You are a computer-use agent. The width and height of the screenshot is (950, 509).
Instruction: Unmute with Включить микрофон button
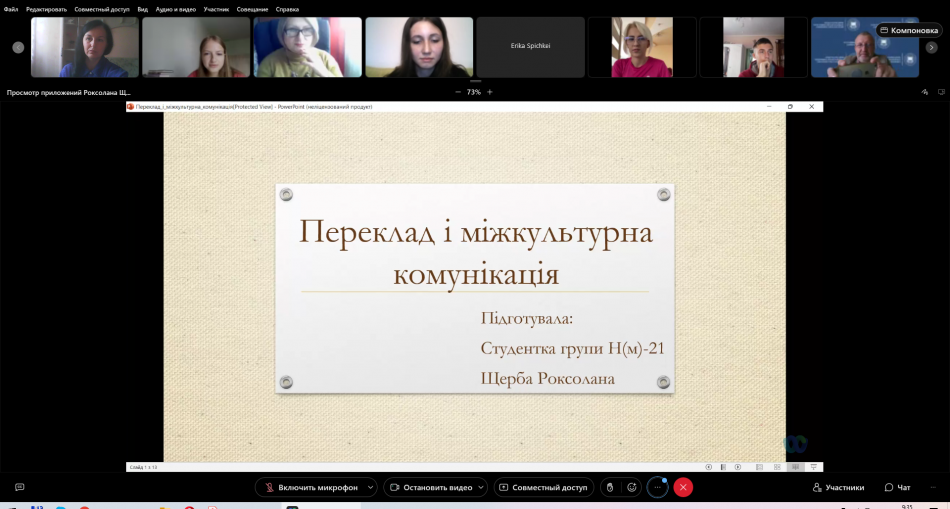coord(310,487)
